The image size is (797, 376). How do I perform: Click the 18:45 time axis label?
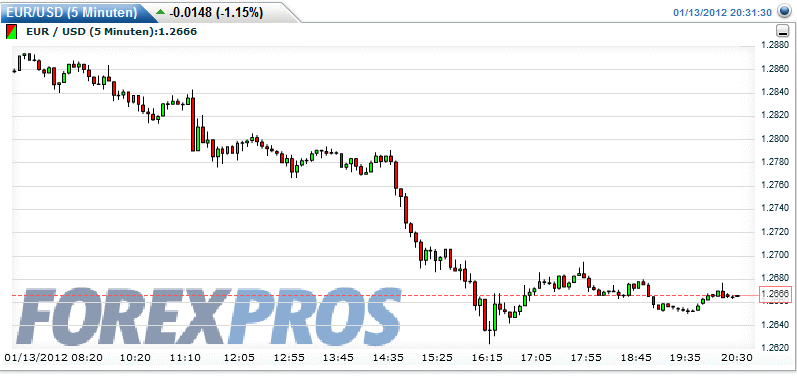click(635, 358)
